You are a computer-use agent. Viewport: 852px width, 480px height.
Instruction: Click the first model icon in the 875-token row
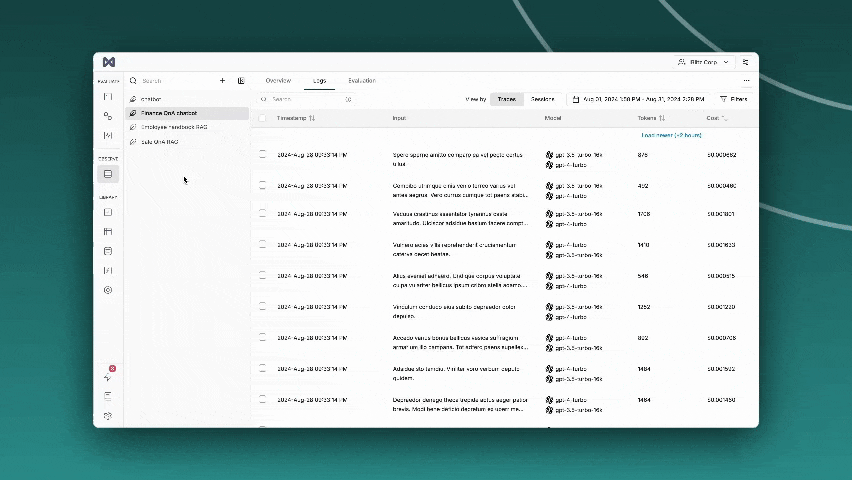coord(549,155)
